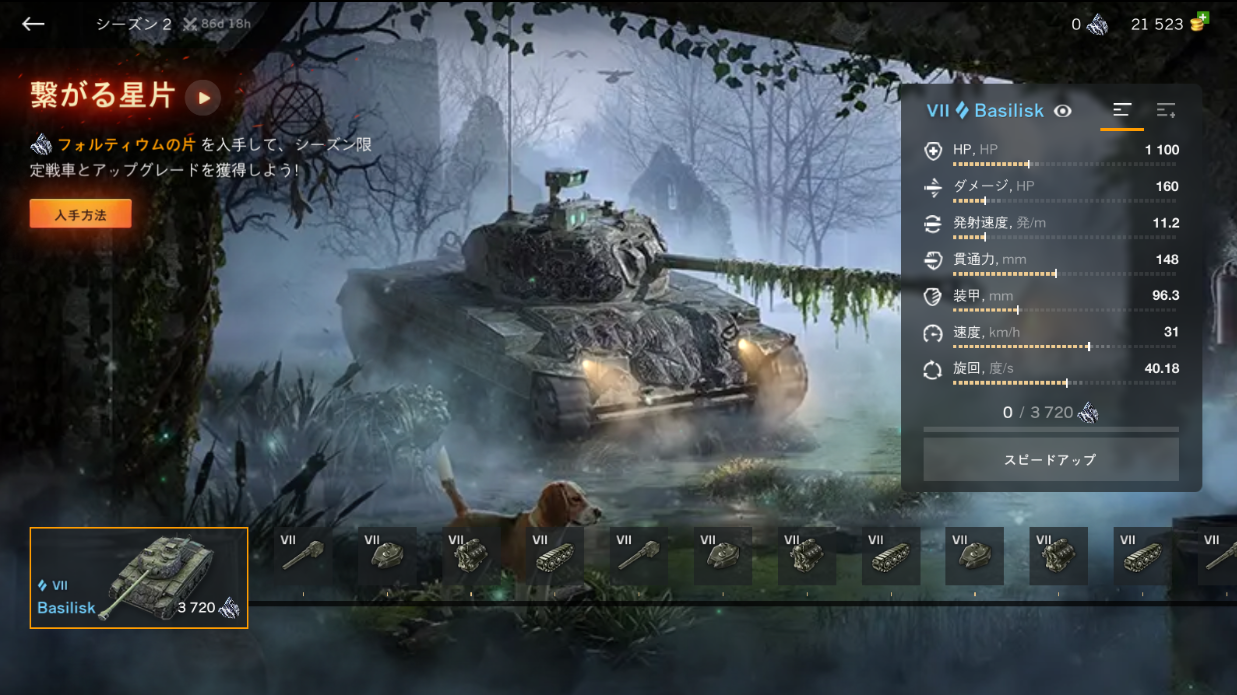
Task: Click the 0 / 3 720 progress bar
Action: point(1050,430)
